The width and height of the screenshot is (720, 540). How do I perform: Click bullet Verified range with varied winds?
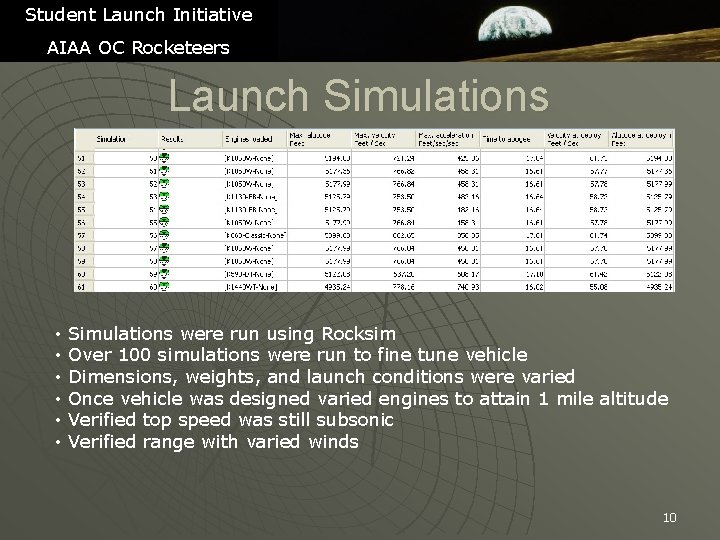coord(213,442)
